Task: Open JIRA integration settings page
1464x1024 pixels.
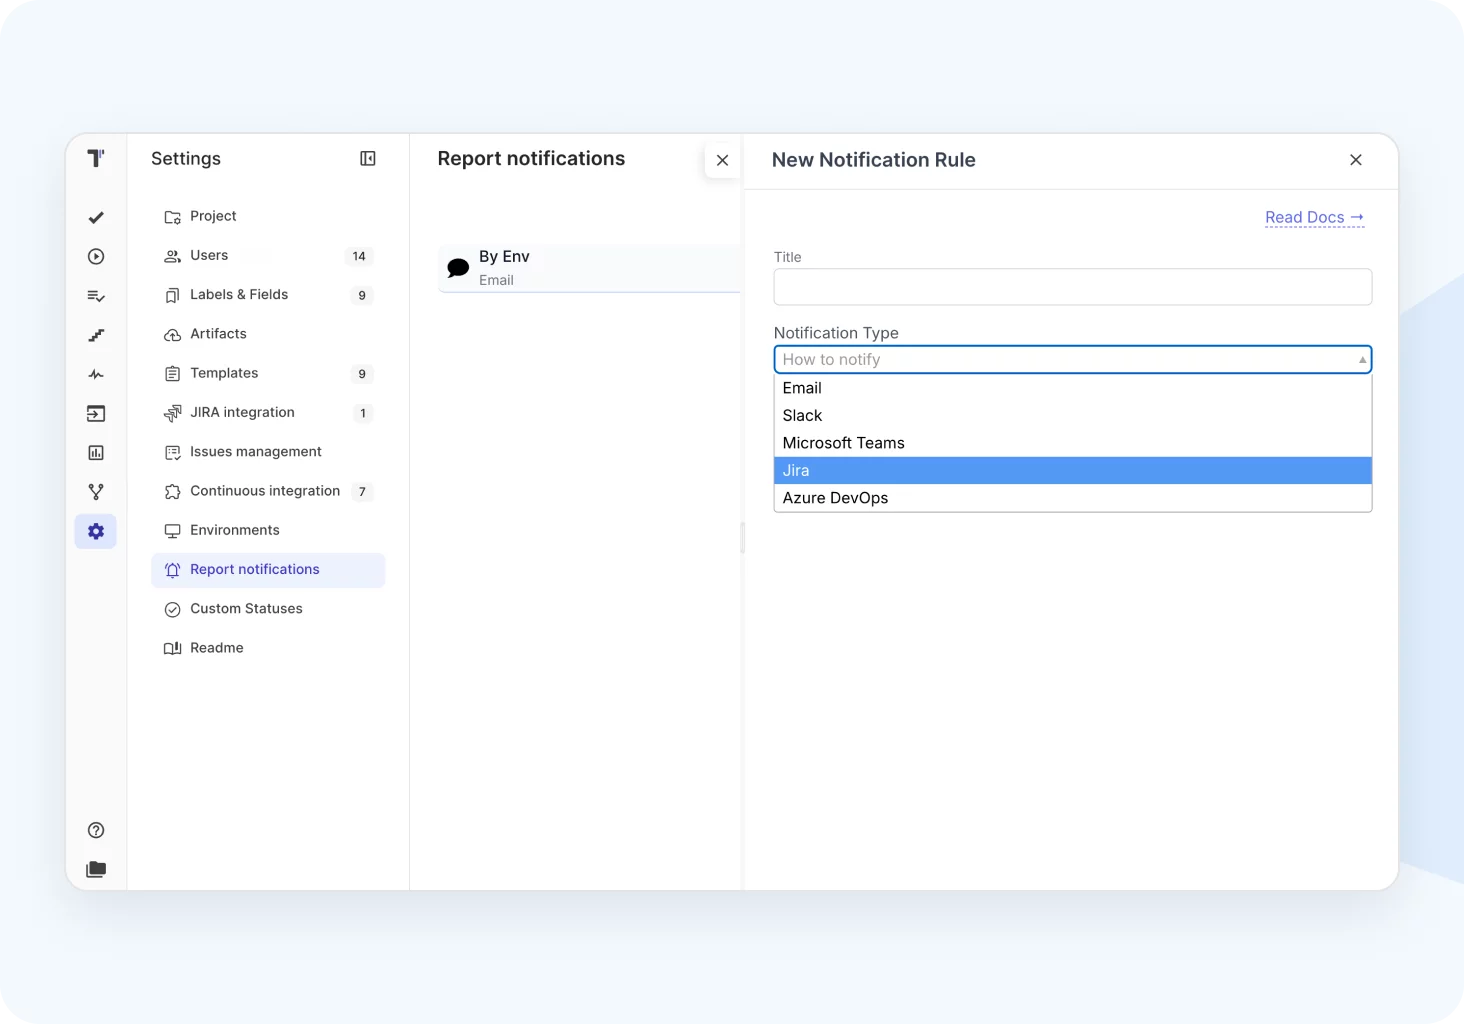Action: (x=242, y=413)
